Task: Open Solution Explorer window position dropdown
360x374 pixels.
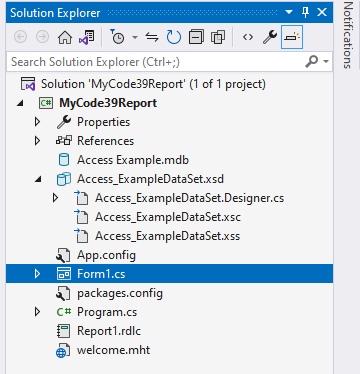Action: tap(289, 13)
